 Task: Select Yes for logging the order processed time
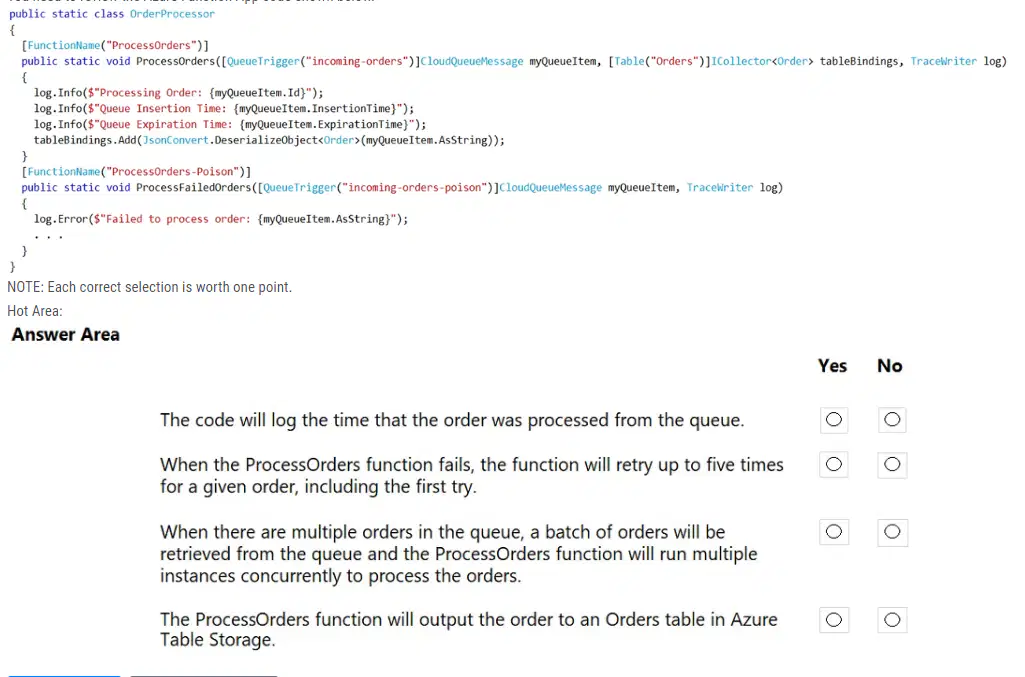(x=833, y=420)
